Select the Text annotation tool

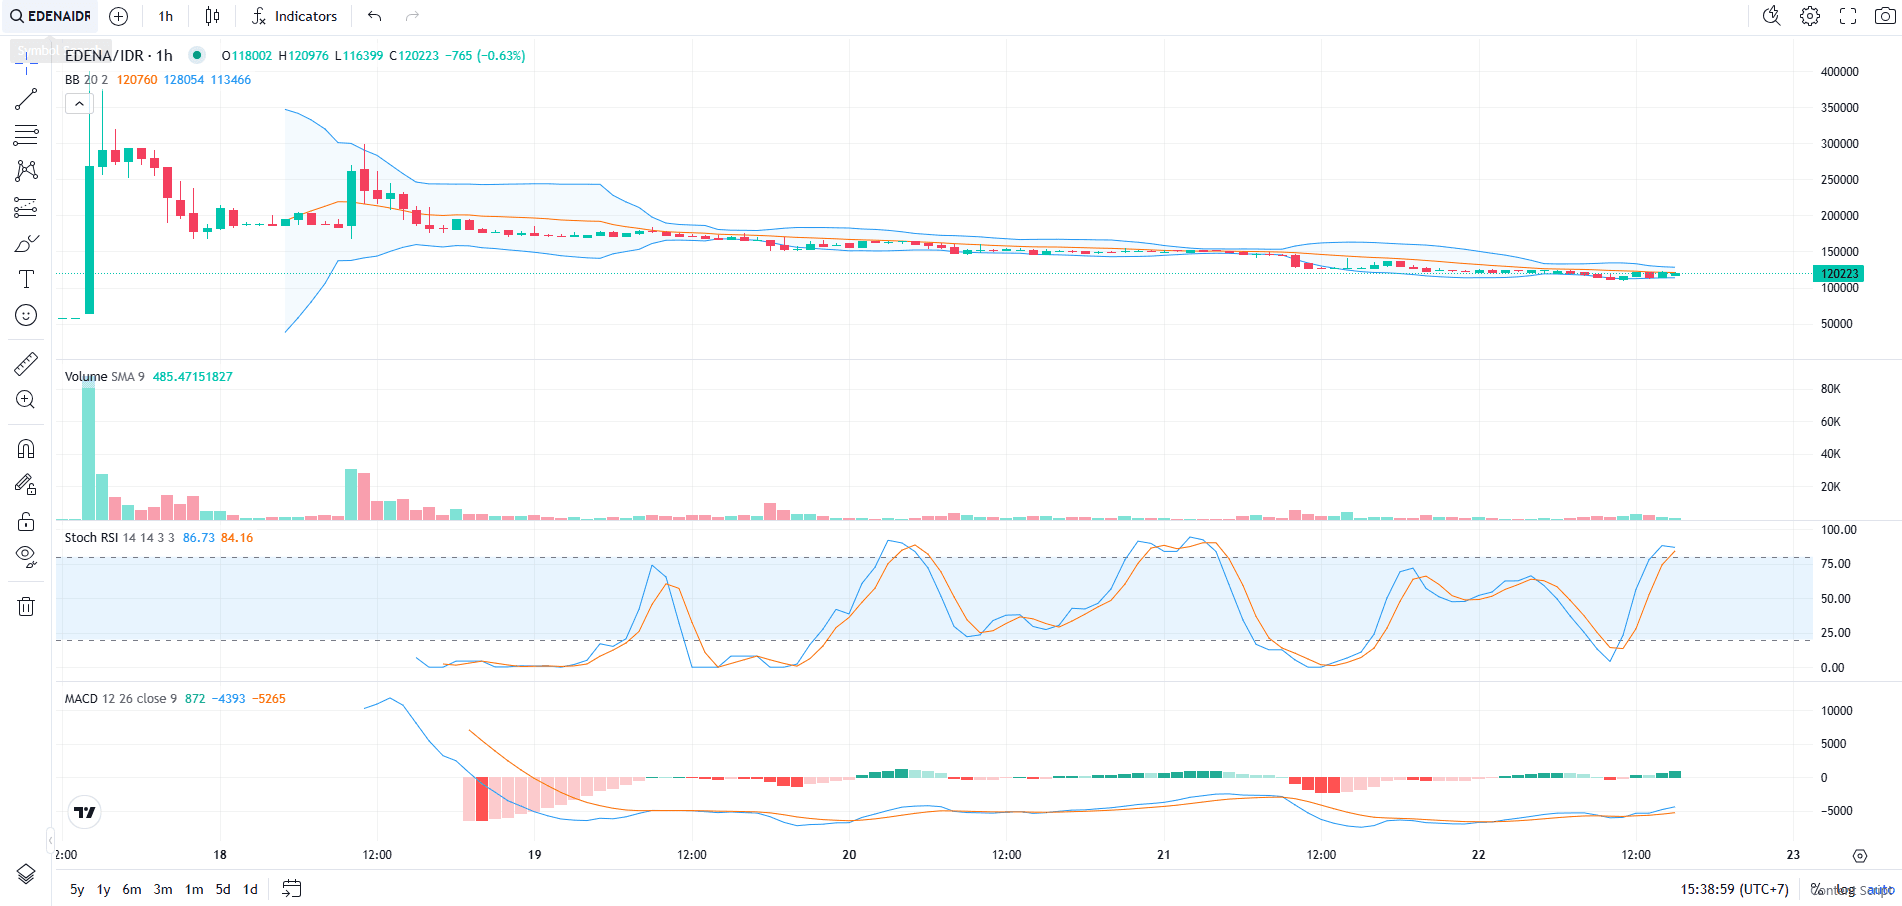click(x=26, y=279)
